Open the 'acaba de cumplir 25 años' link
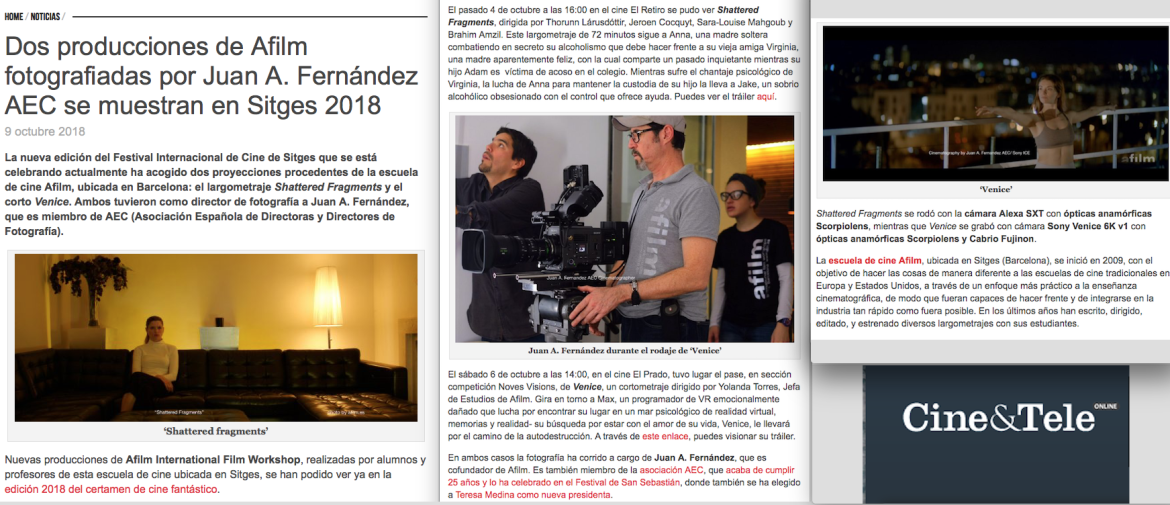This screenshot has width=1170, height=505. pyautogui.click(x=622, y=477)
